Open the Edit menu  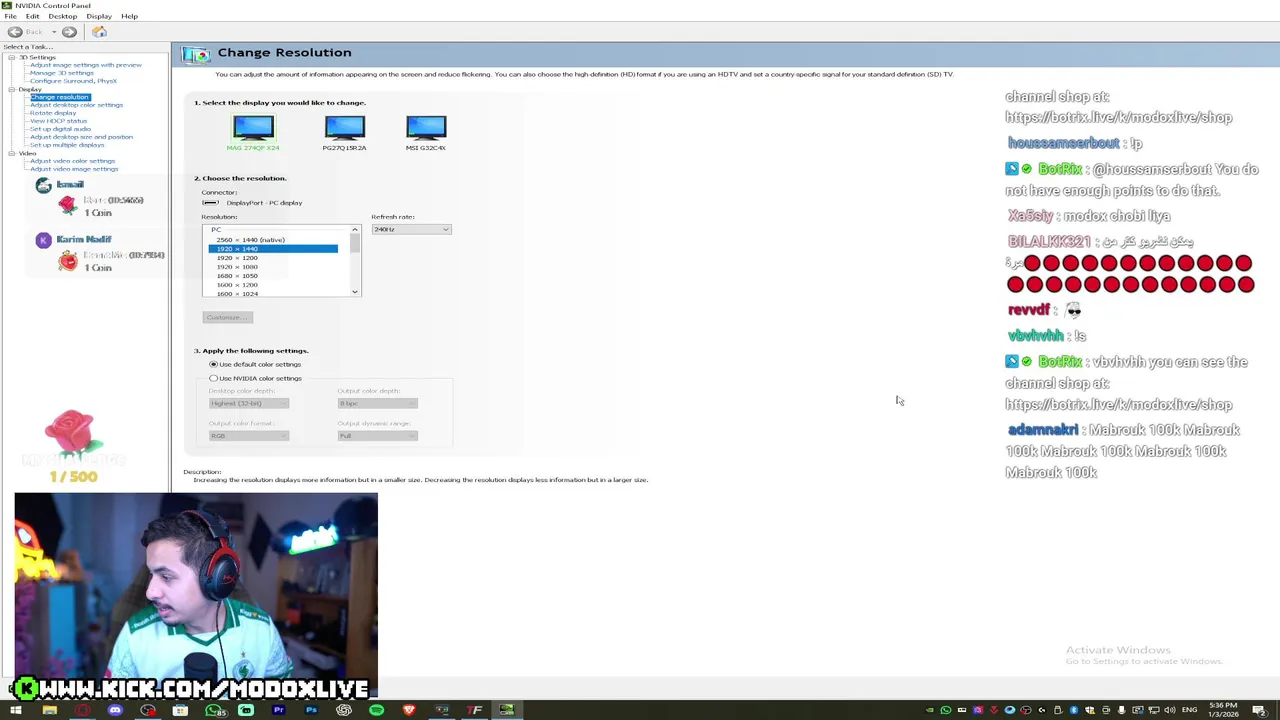click(32, 16)
